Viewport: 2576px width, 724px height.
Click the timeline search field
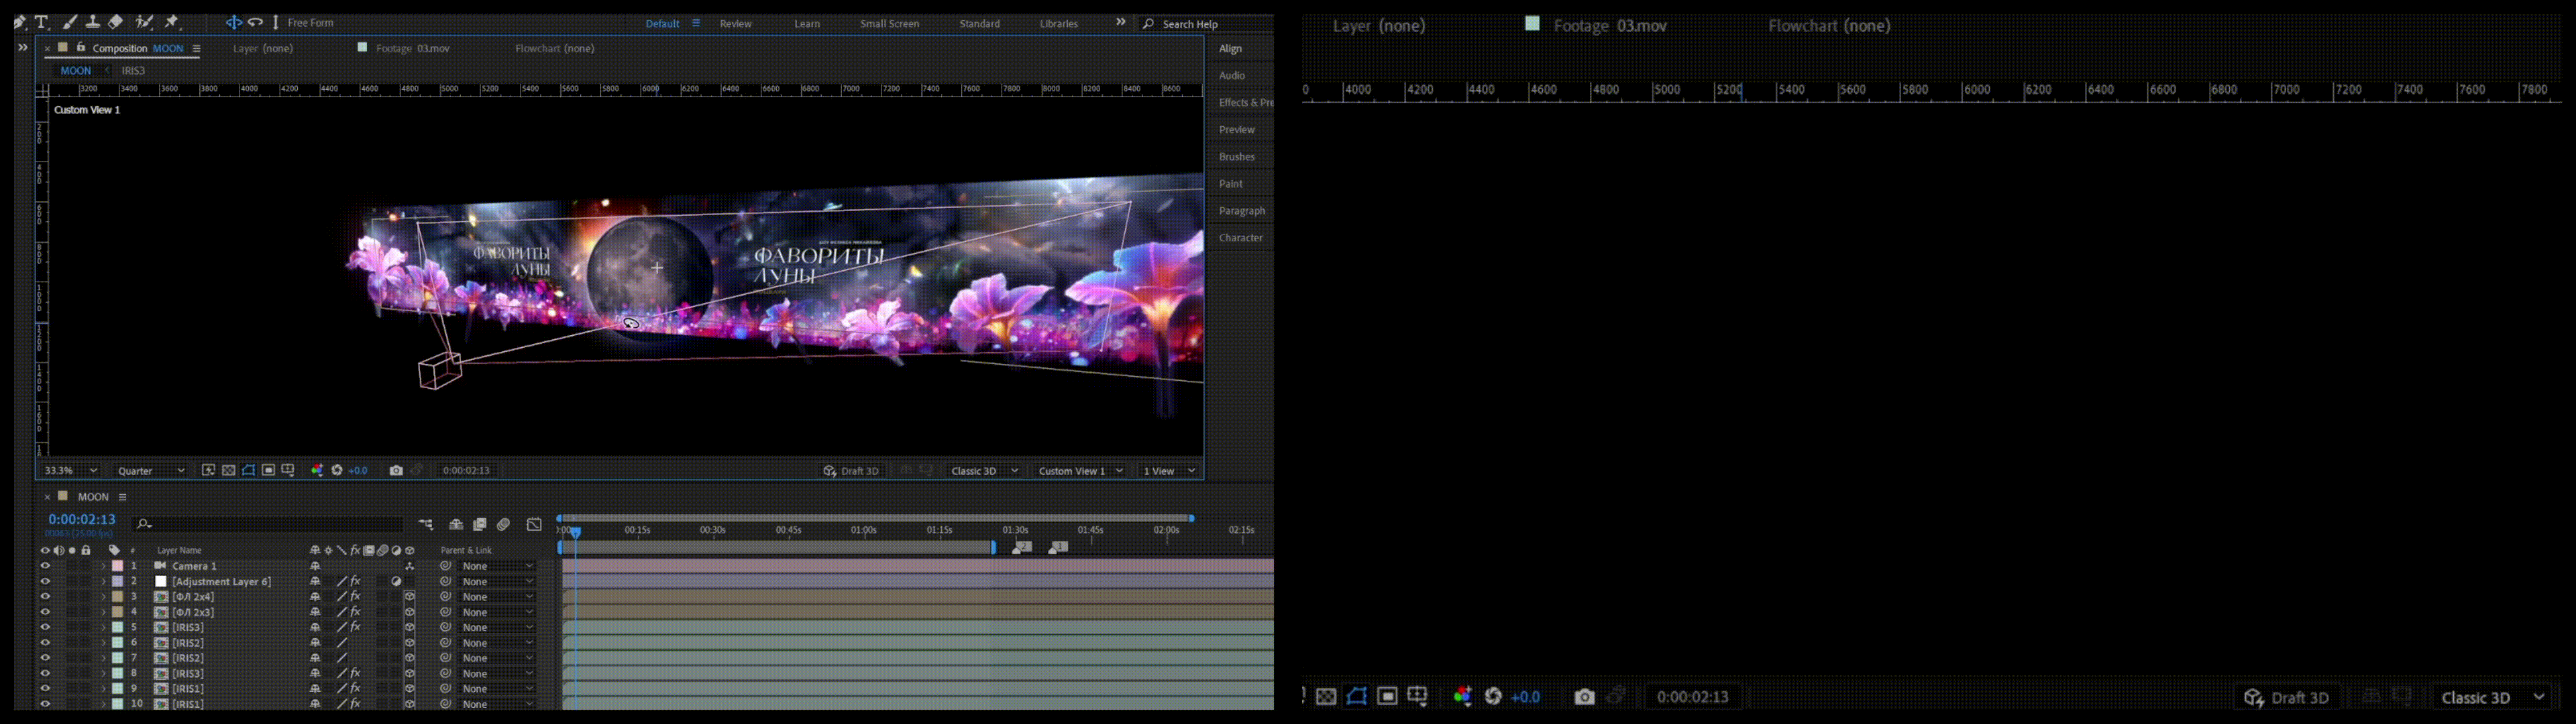pyautogui.click(x=270, y=524)
